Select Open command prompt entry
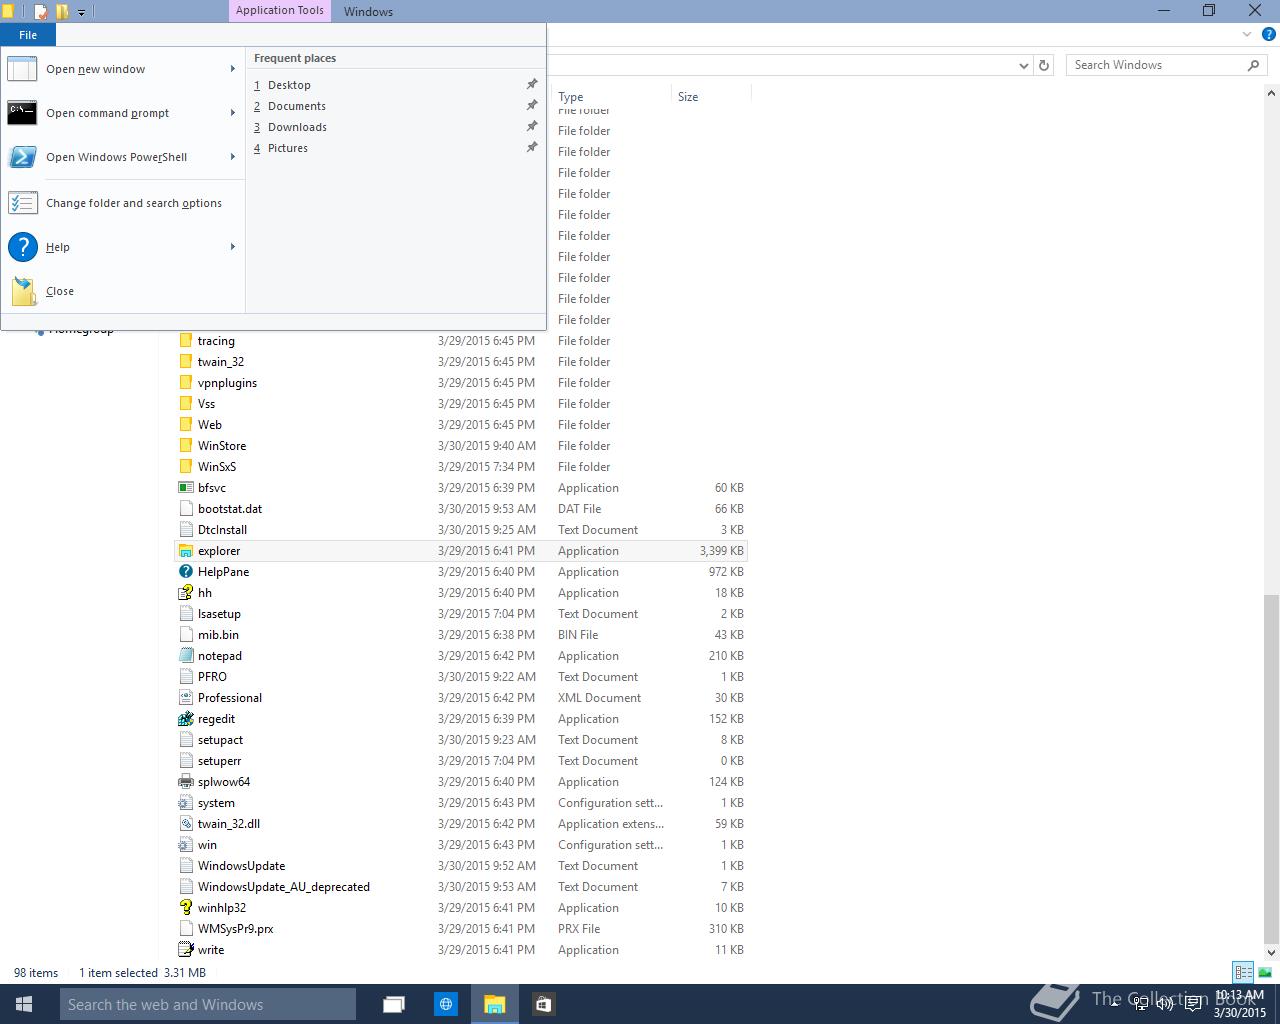 click(x=122, y=113)
